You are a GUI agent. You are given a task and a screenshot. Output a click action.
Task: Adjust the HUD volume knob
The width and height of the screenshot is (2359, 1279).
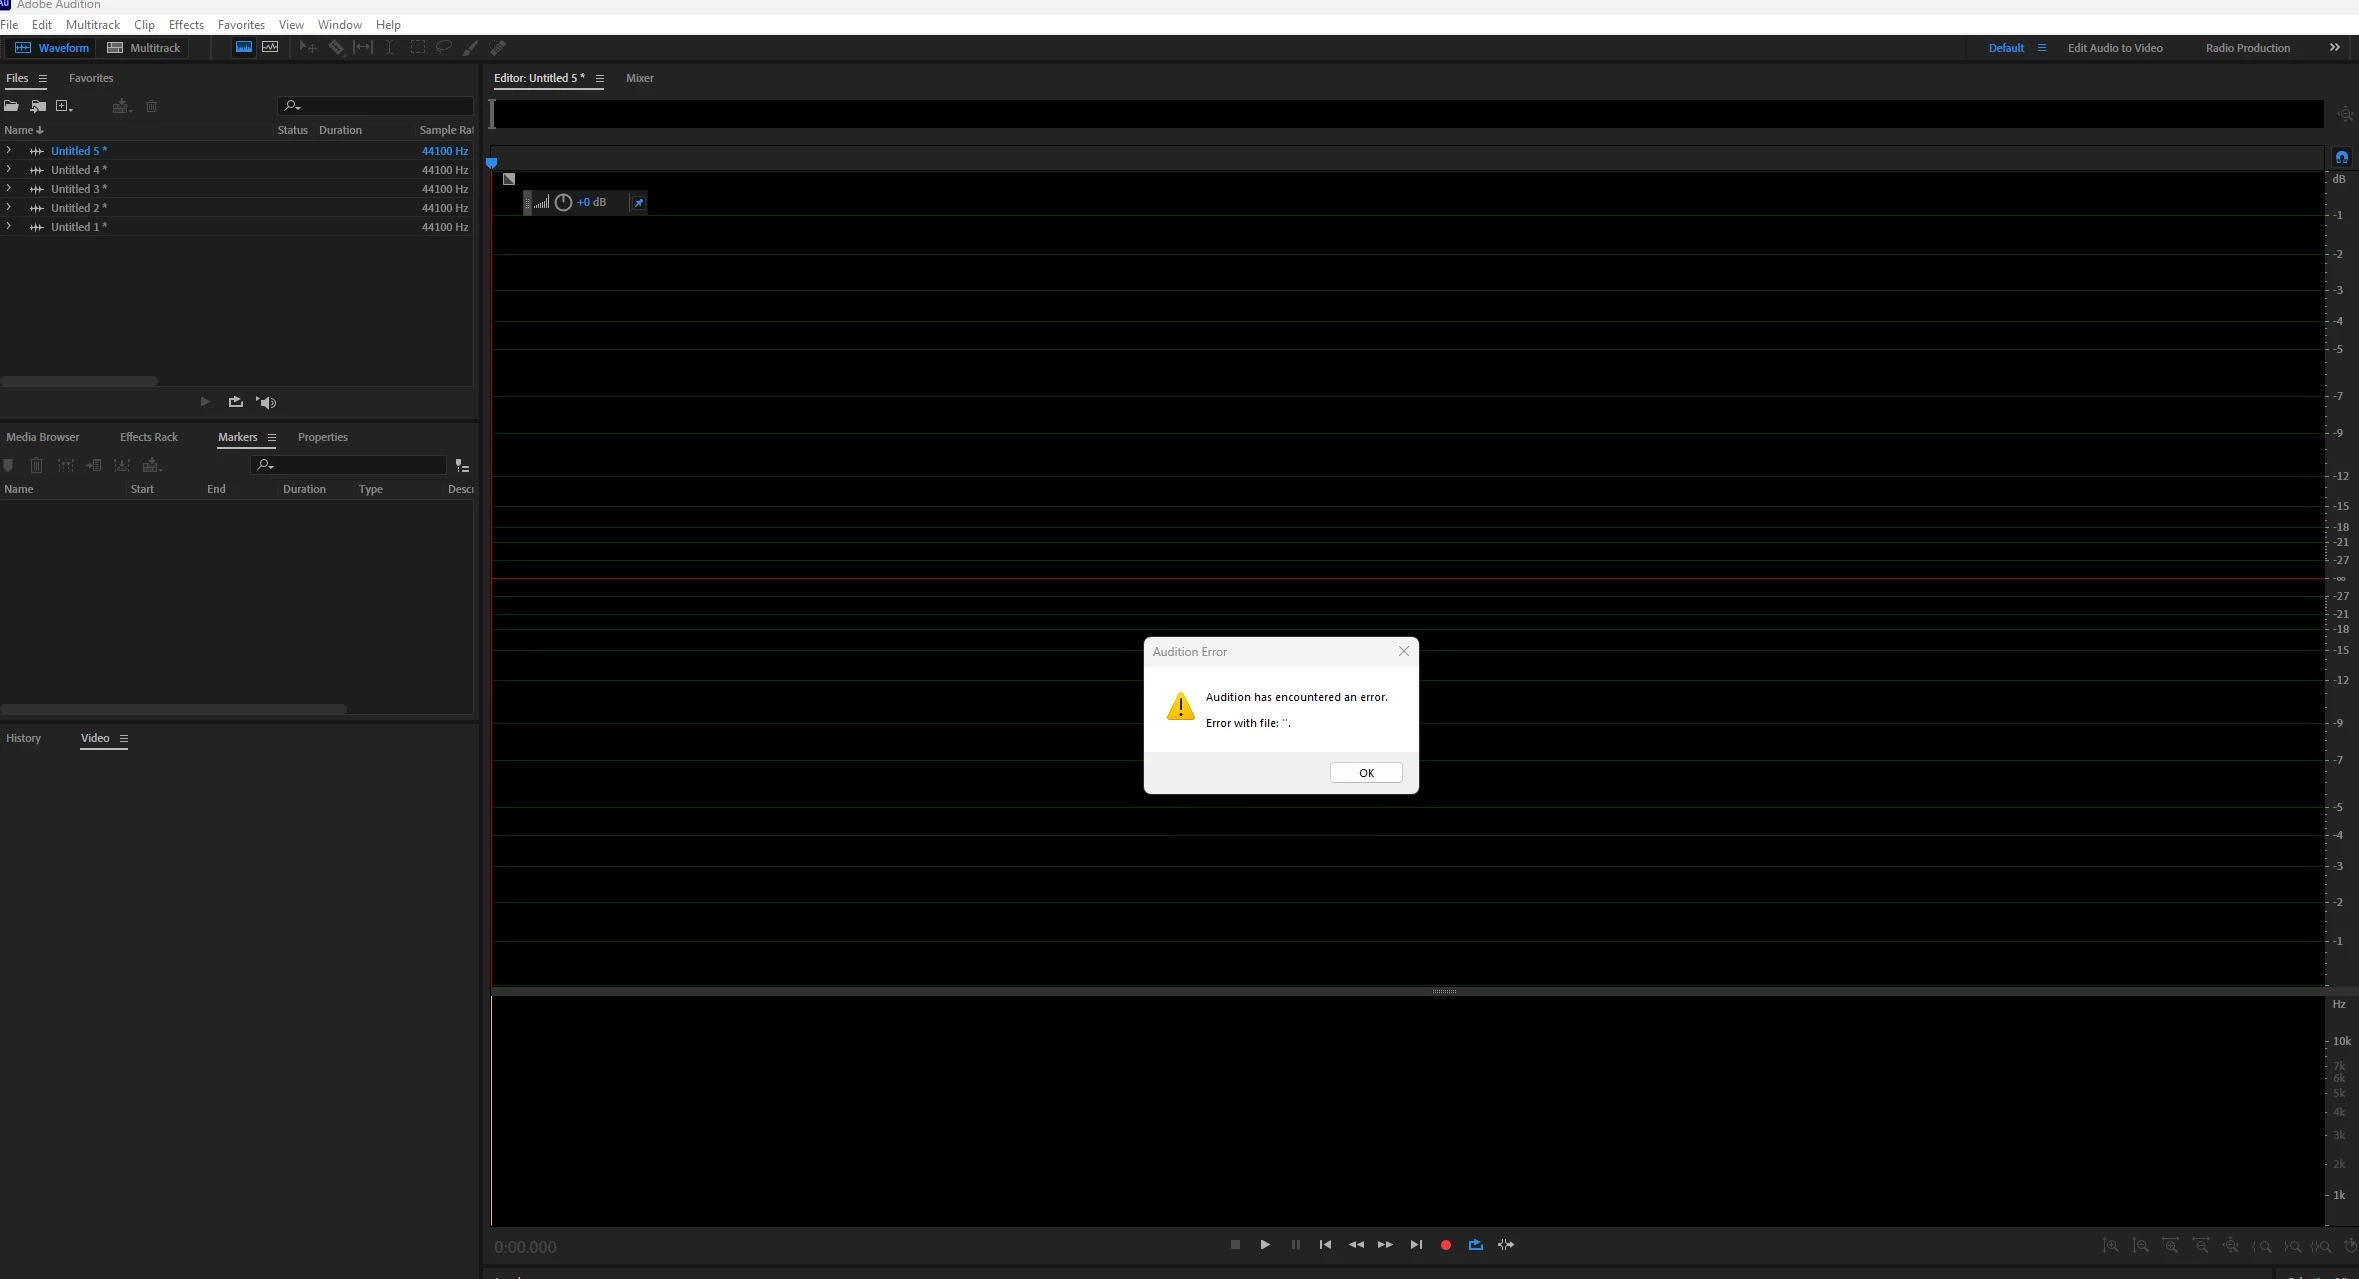(563, 202)
